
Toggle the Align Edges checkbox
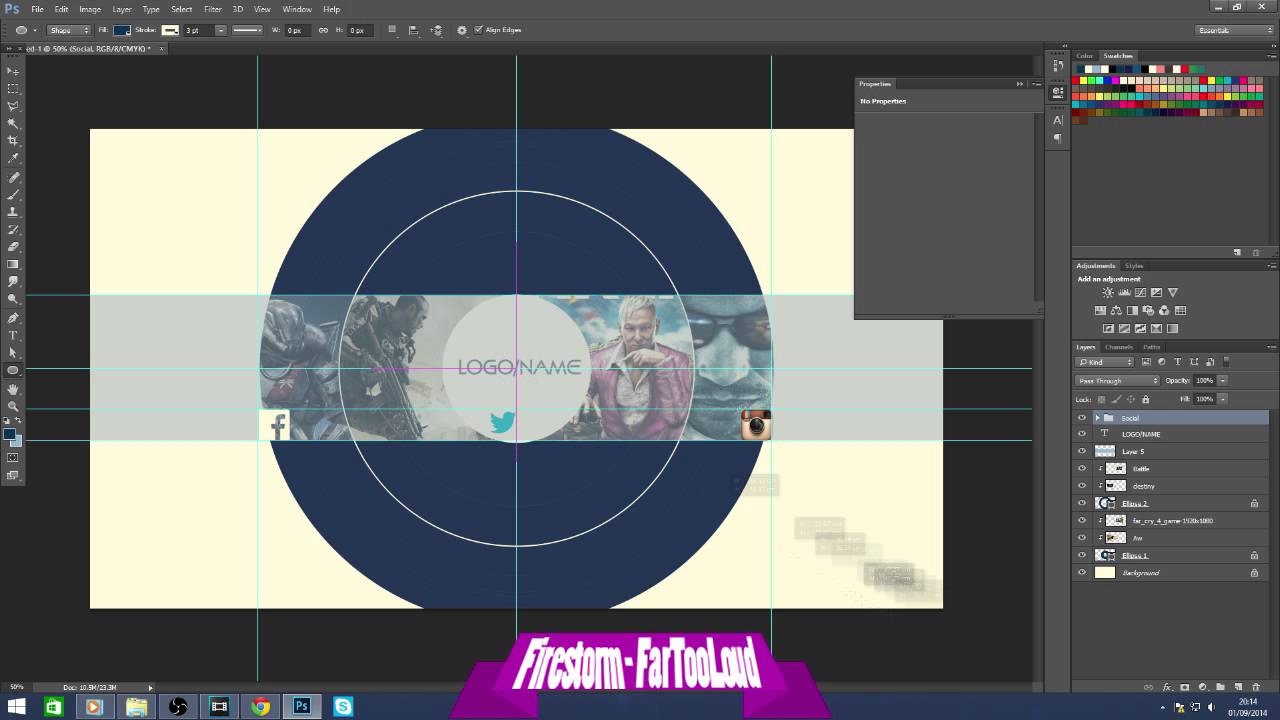(478, 30)
